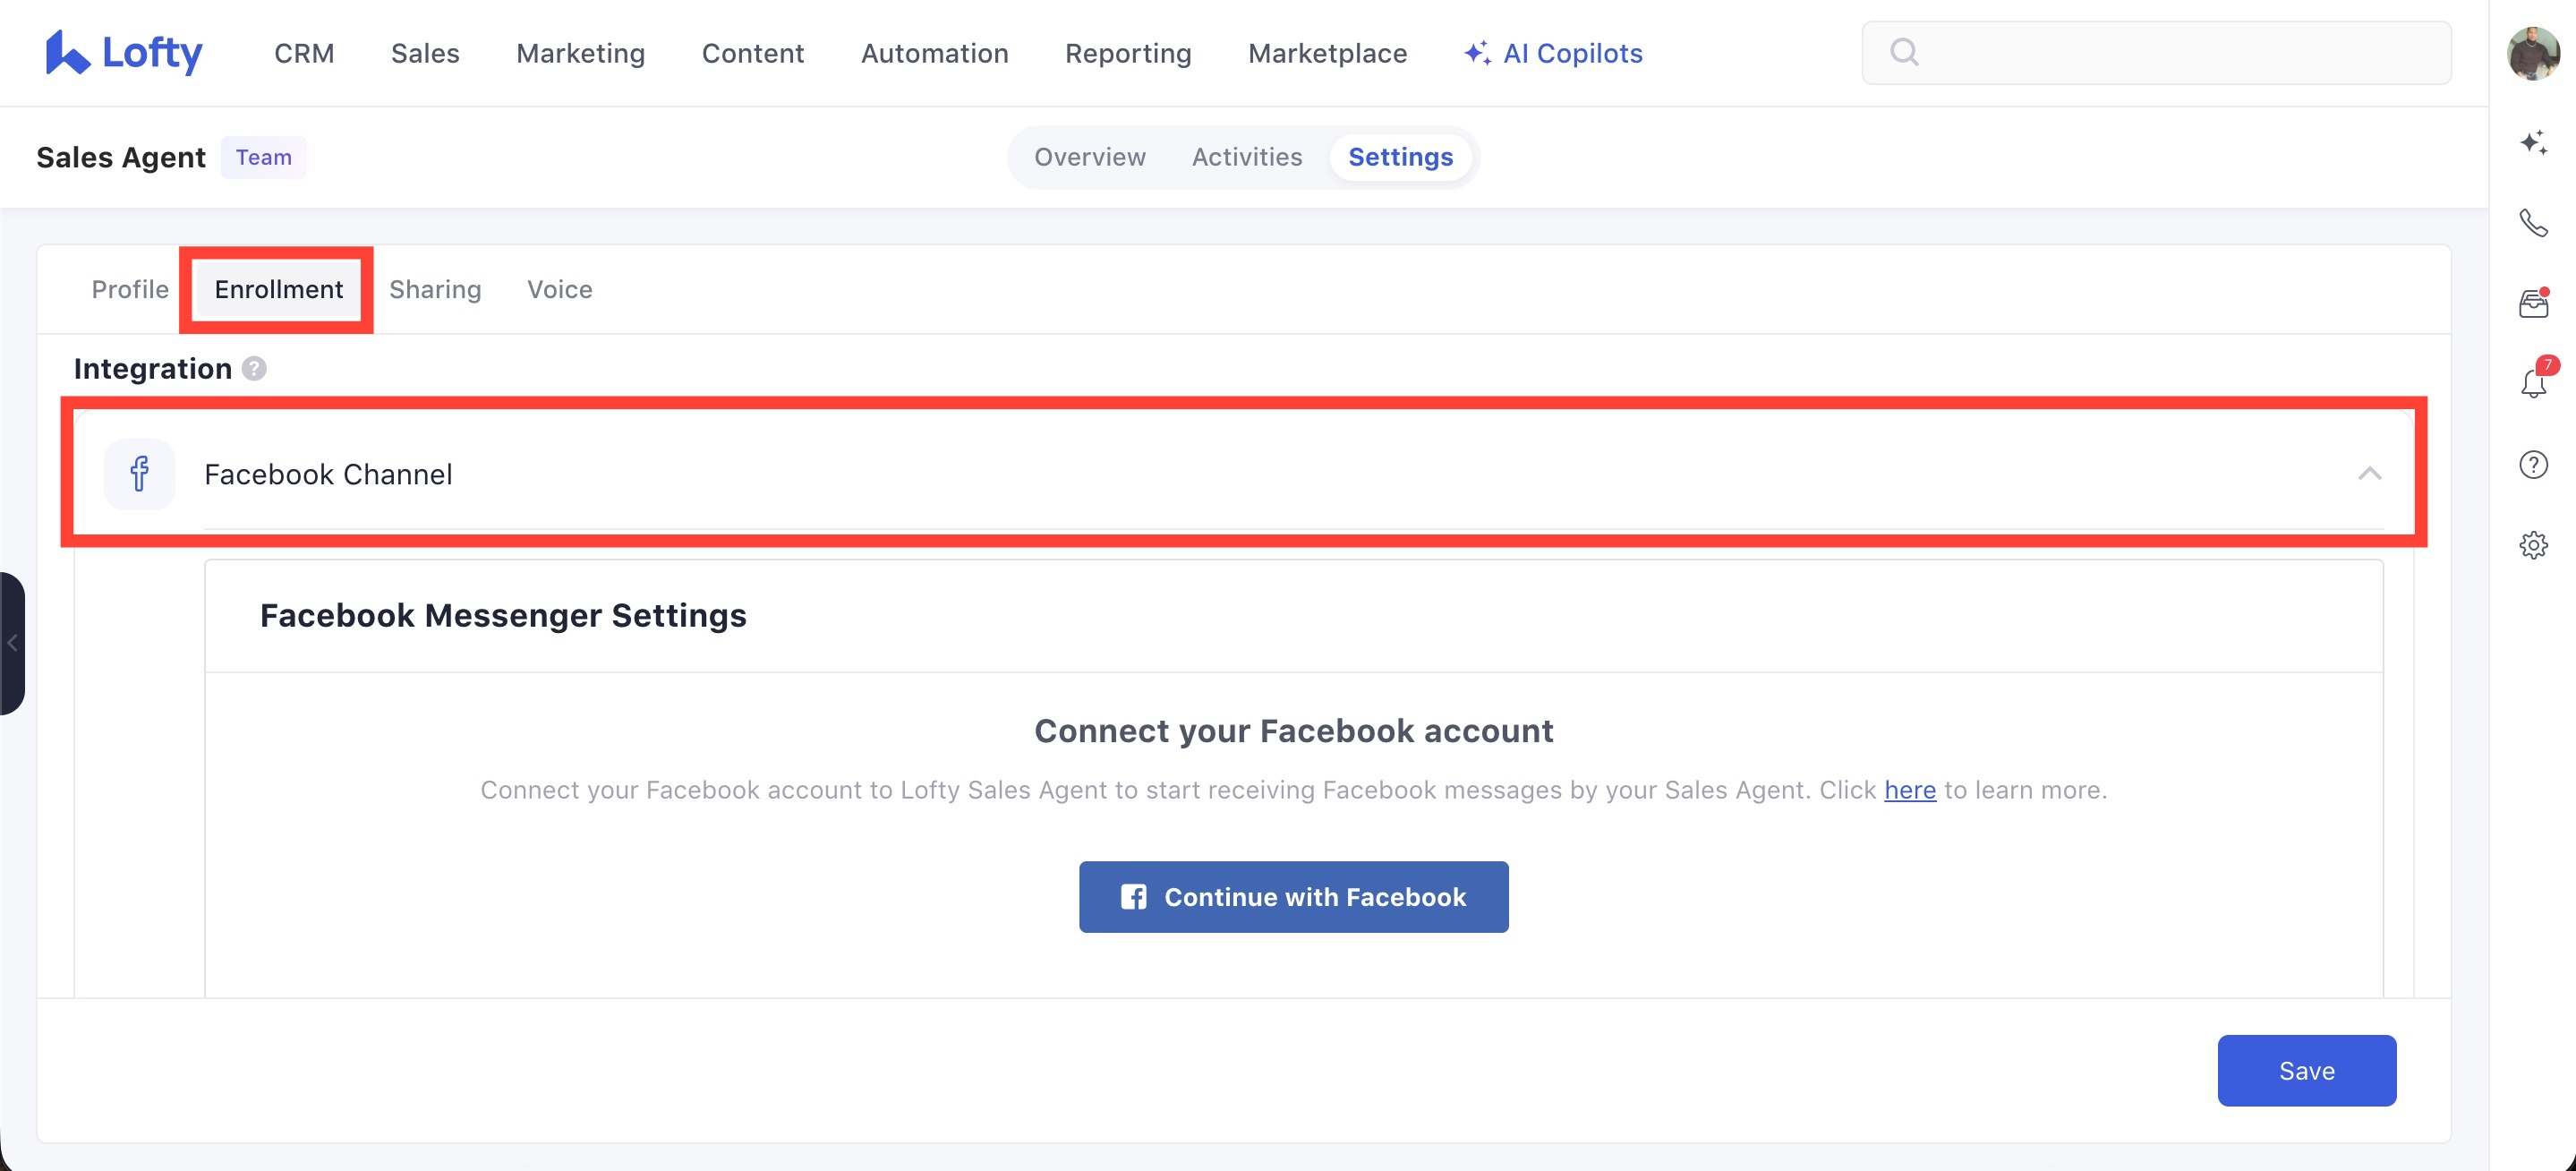Screen dimensions: 2576x1171
Task: Open the Marketing menu
Action: click(x=580, y=53)
